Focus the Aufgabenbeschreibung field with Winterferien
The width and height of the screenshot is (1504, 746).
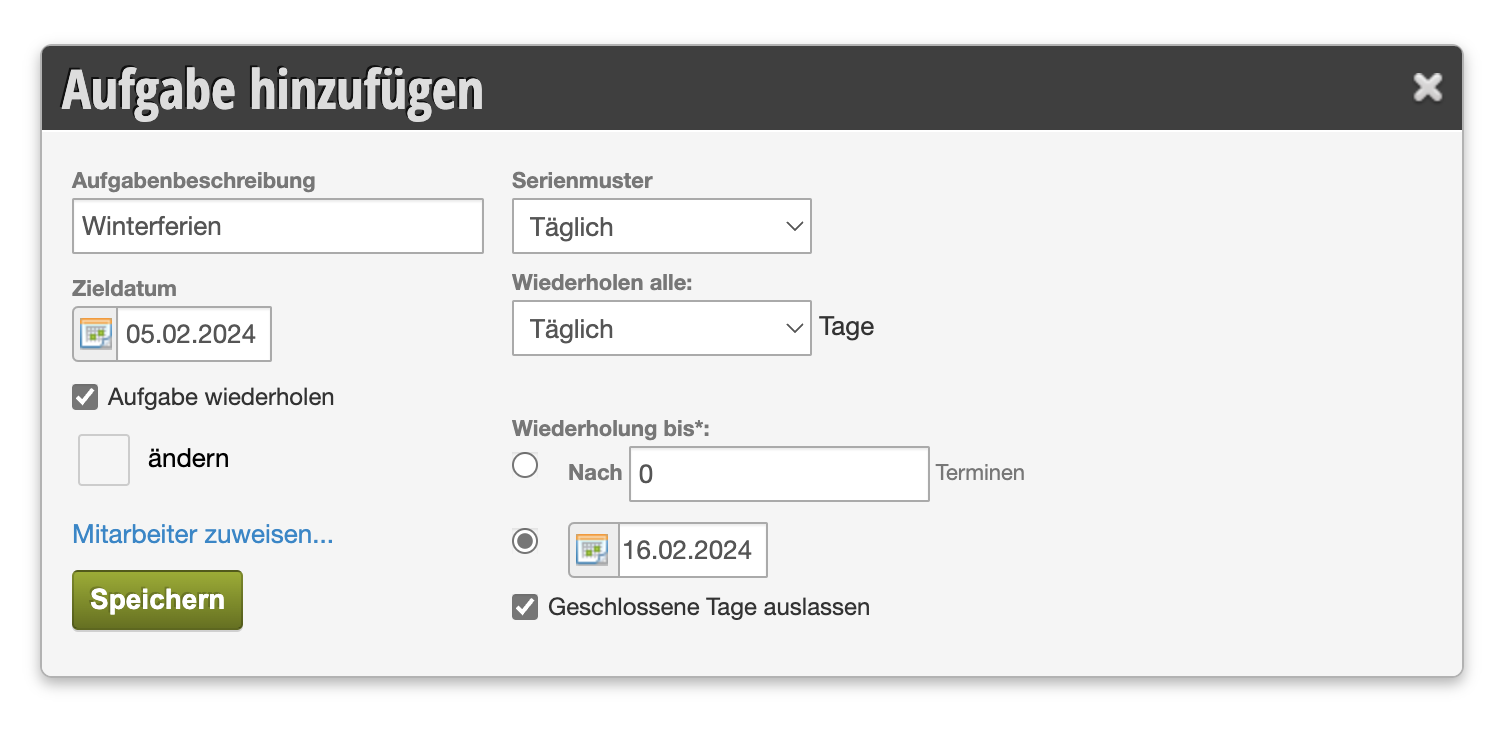(278, 226)
